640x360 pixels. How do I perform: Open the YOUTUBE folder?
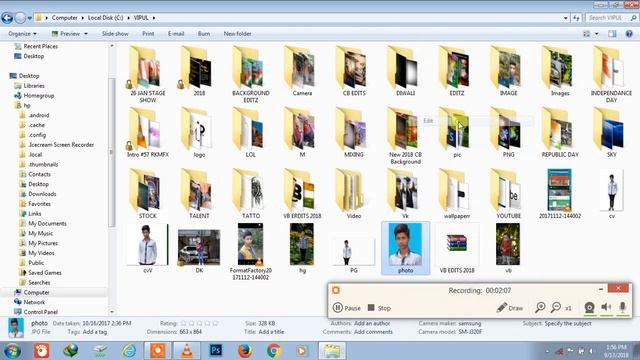[508, 194]
